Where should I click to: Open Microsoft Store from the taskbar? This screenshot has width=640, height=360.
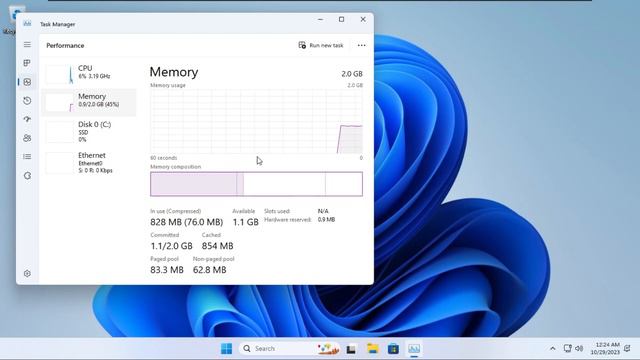393,349
